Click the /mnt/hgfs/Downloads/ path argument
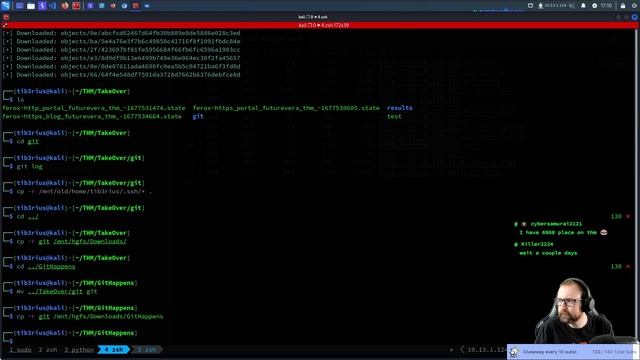The height and width of the screenshot is (360, 640). coord(90,242)
